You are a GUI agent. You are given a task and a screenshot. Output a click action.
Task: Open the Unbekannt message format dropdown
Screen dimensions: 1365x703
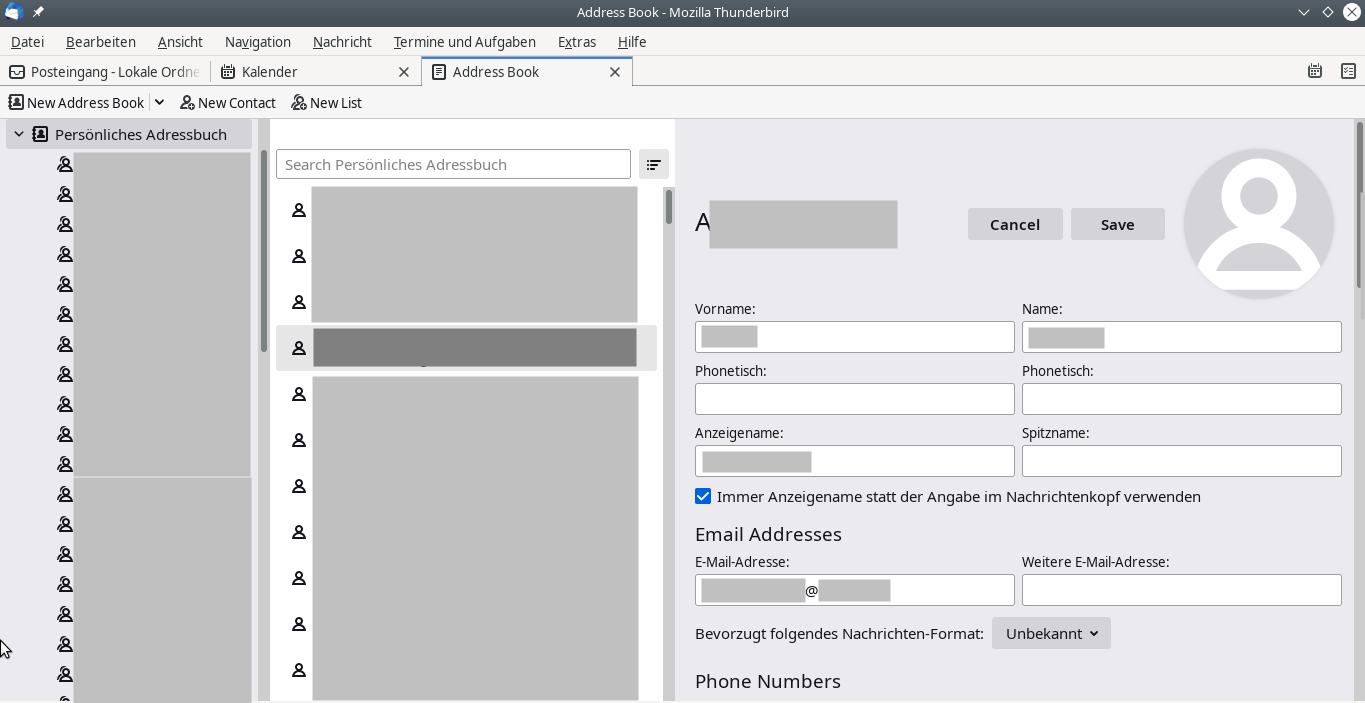point(1051,633)
